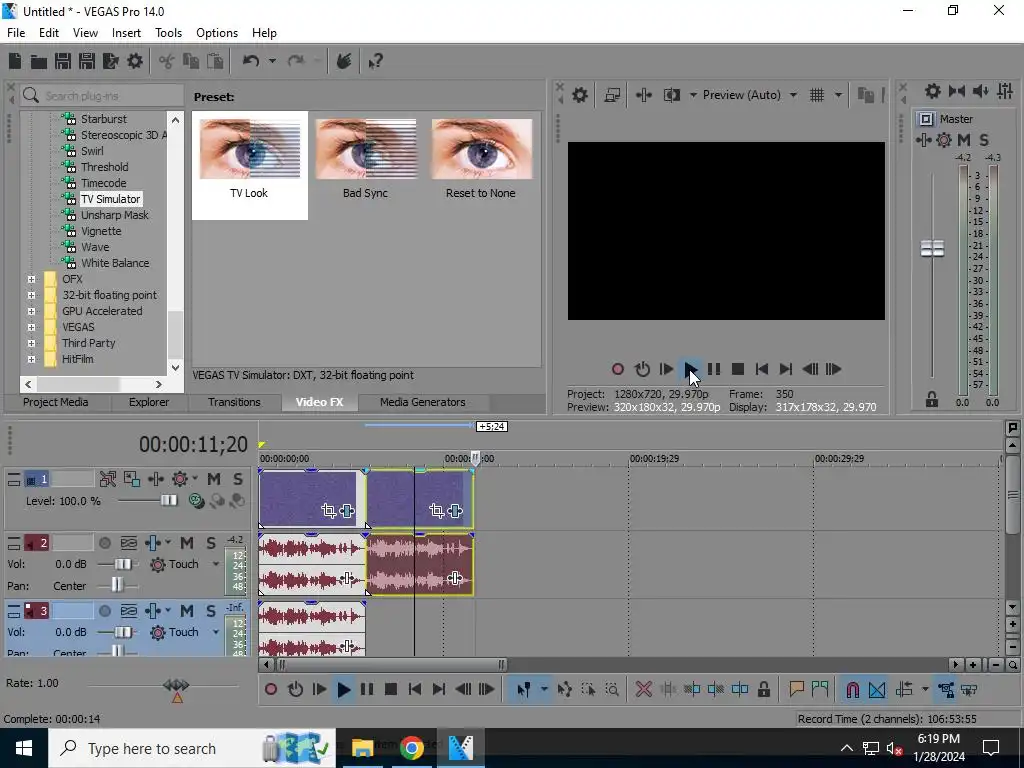Click the Undo arrow in the toolbar

[251, 61]
